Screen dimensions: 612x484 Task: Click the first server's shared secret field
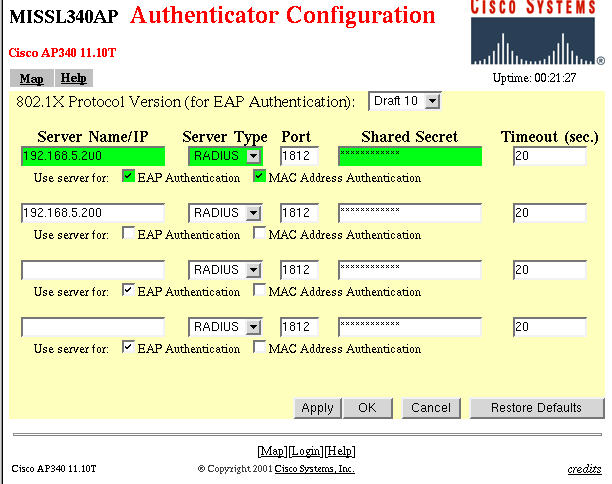410,156
